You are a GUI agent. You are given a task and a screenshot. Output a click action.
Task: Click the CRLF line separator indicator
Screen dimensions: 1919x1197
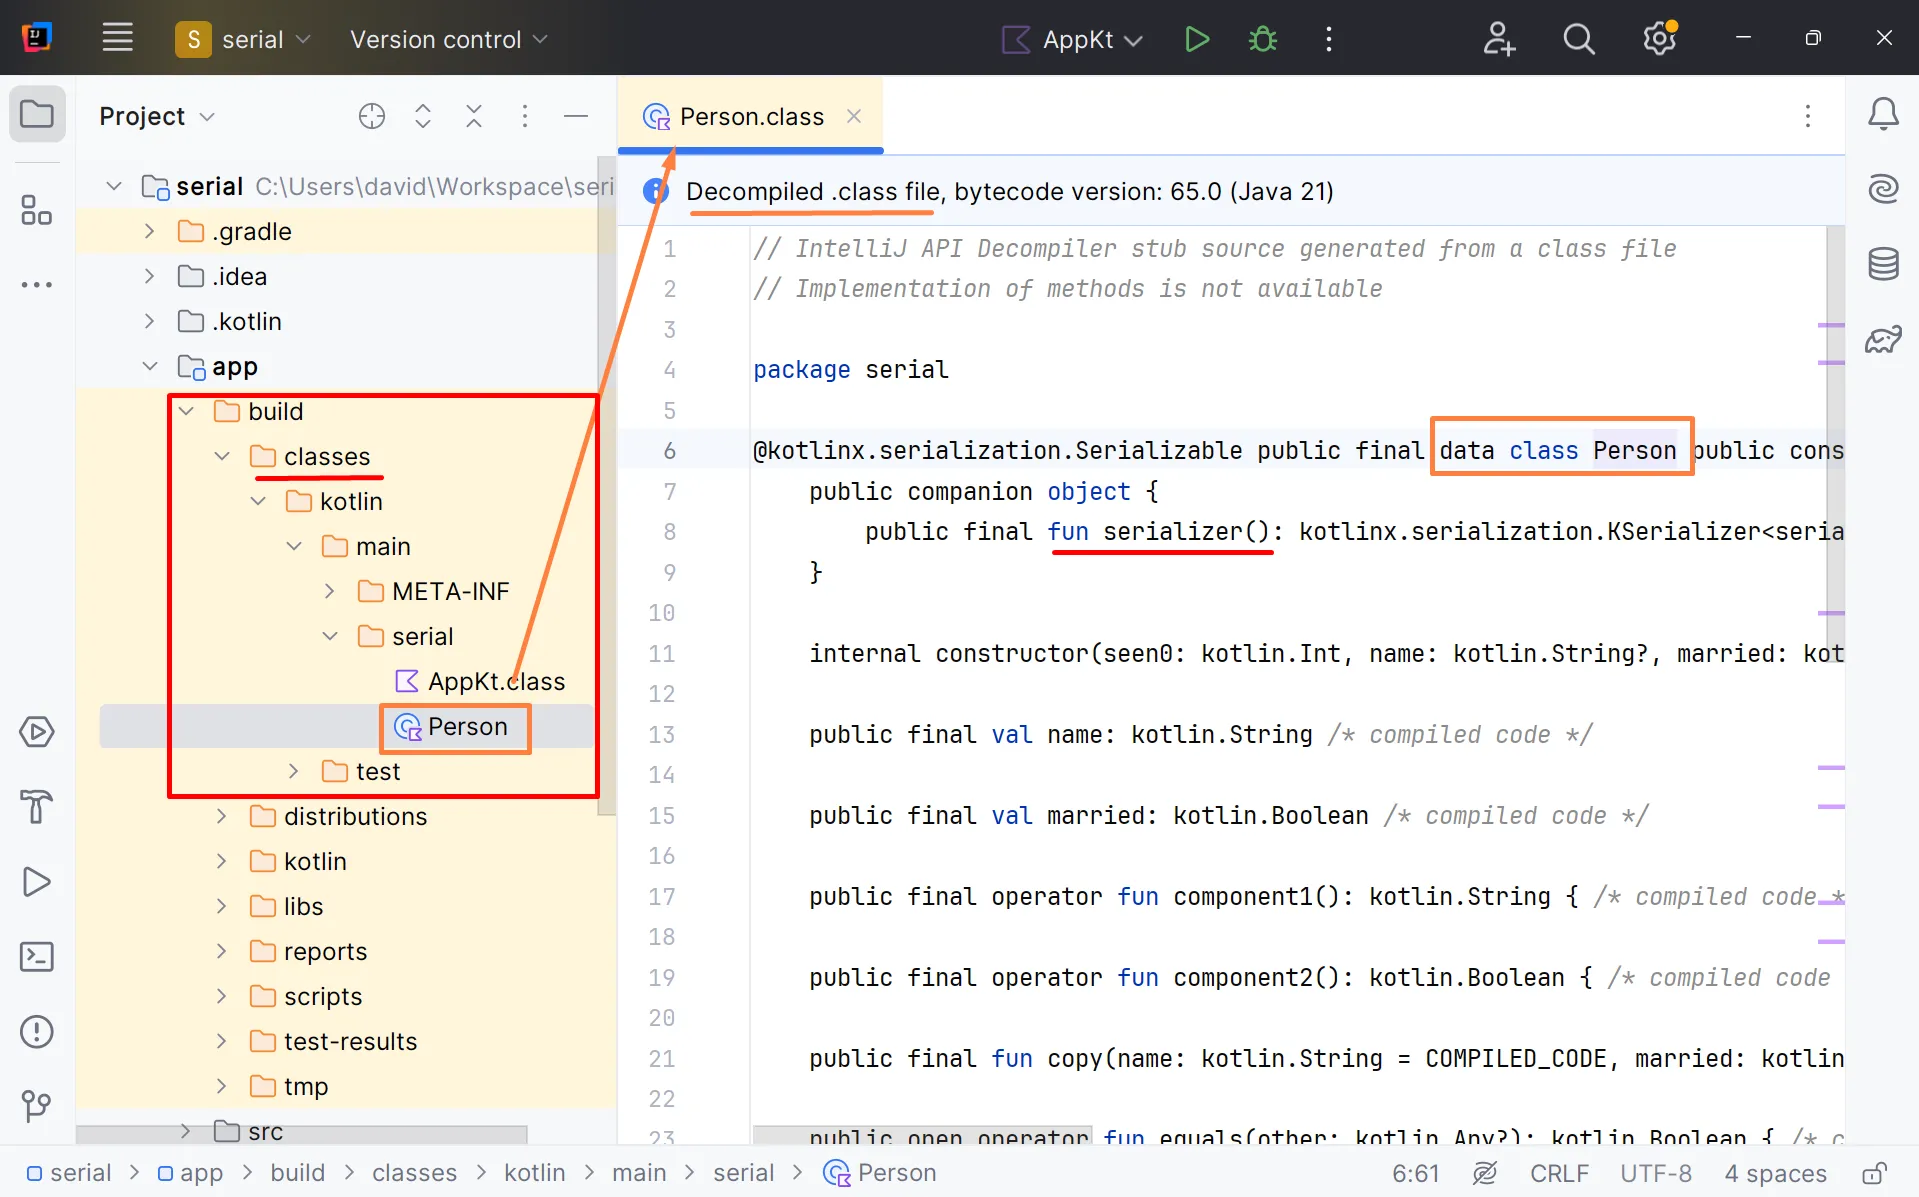tap(1558, 1173)
